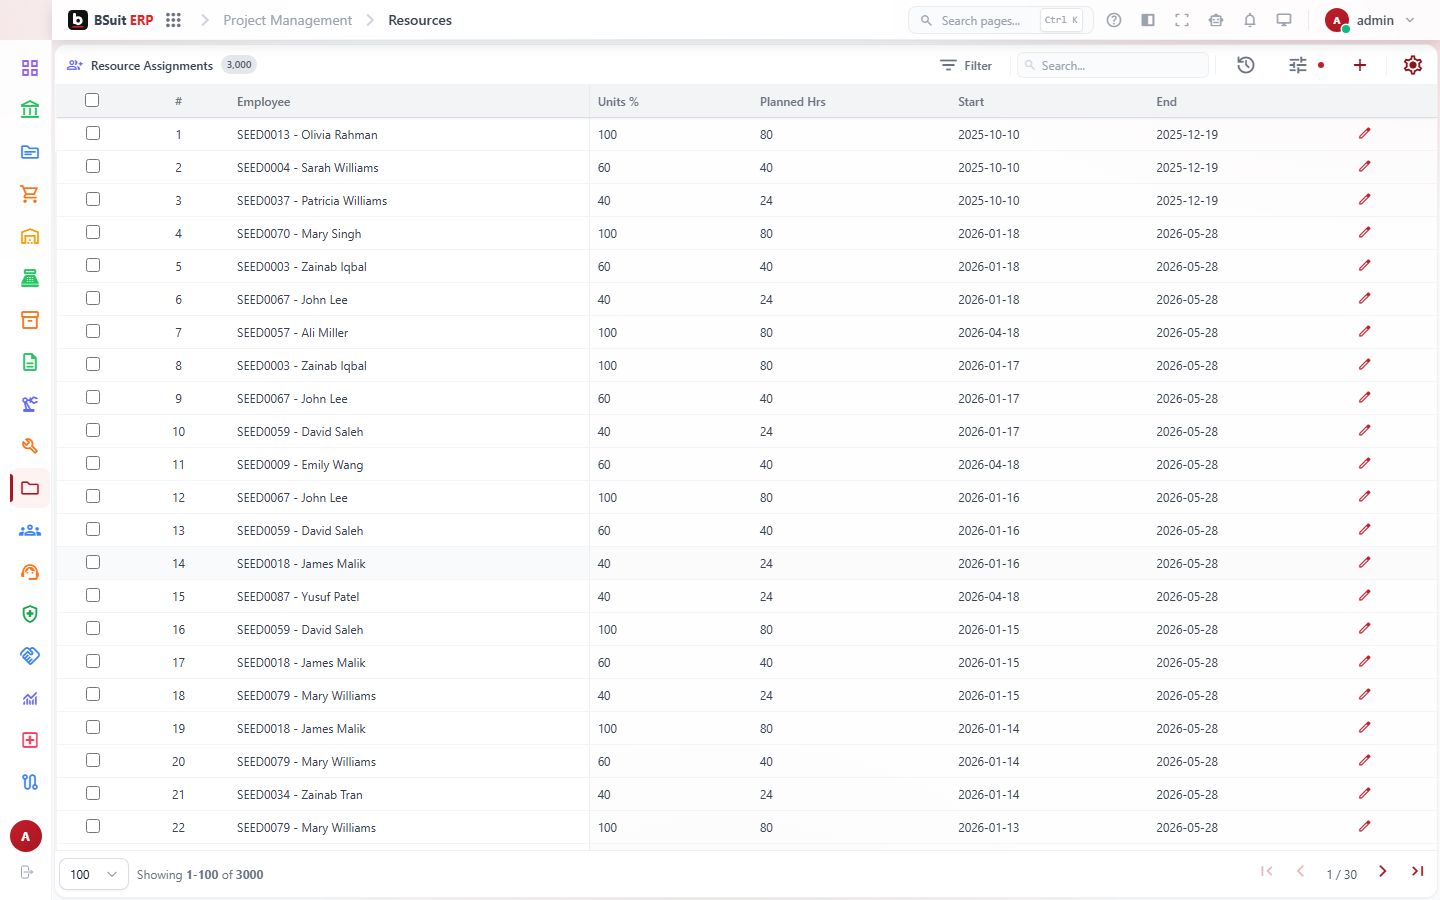Edit row 1 Olivia Rahman with pencil
The image size is (1440, 900).
1365,133
